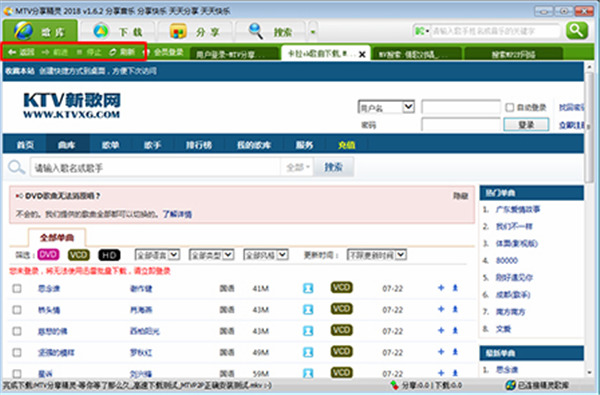Click the green magnifier search button at top right
This screenshot has width=600, height=395.
click(x=577, y=30)
